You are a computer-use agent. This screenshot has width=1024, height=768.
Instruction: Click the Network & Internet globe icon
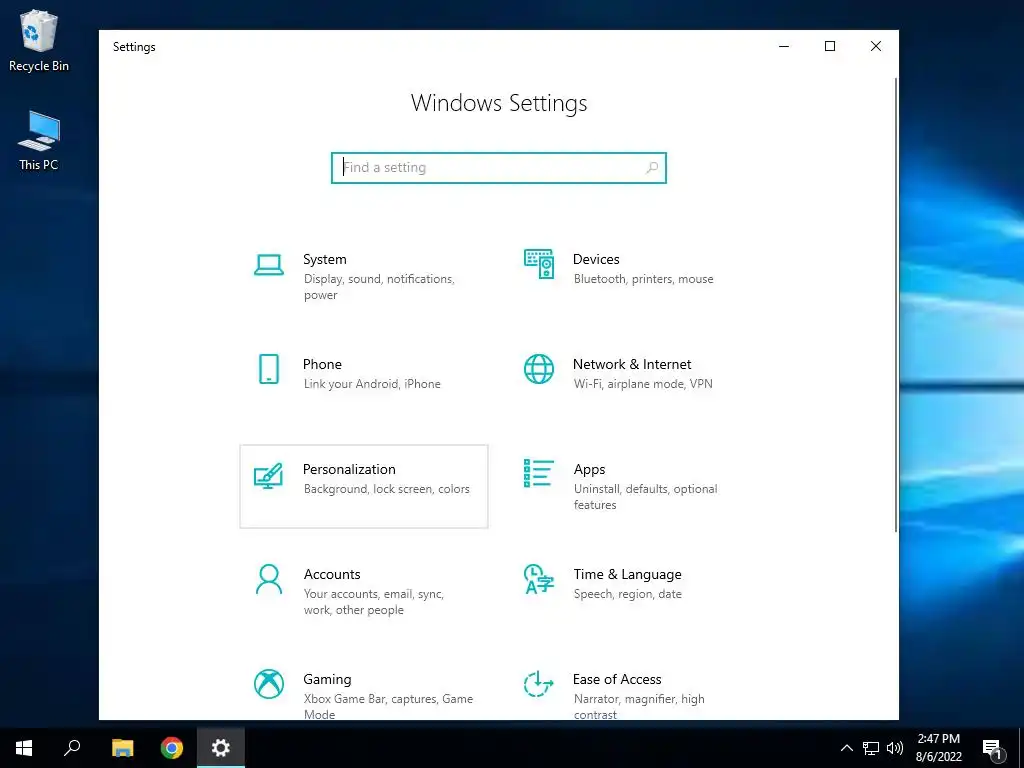coord(539,369)
